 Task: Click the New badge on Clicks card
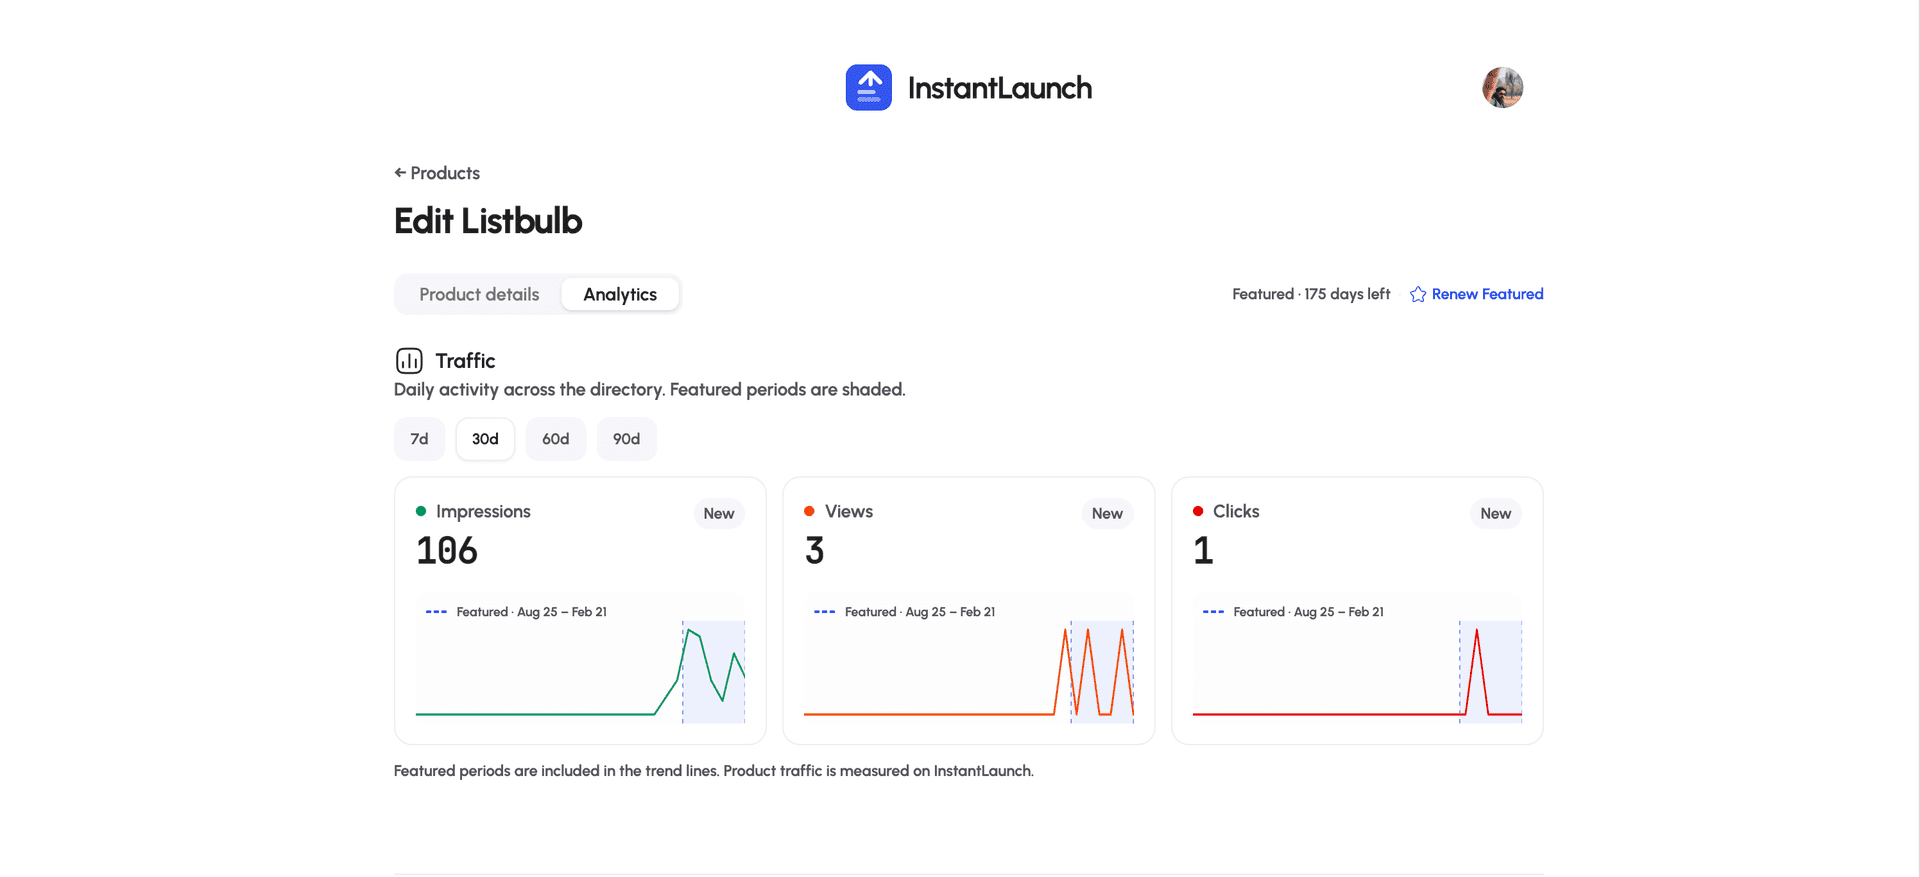click(x=1496, y=513)
